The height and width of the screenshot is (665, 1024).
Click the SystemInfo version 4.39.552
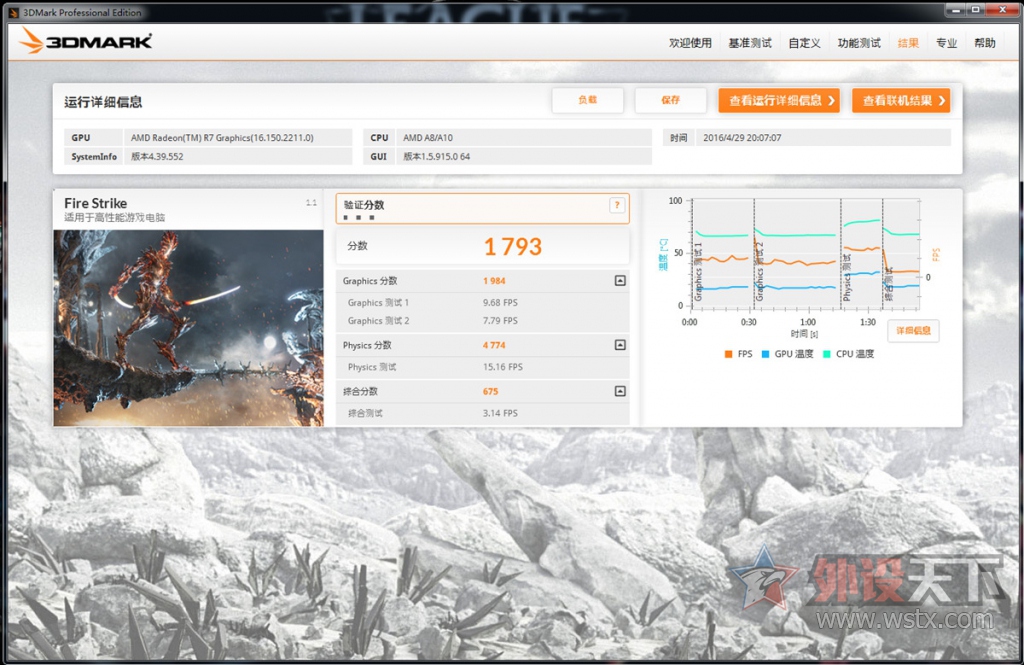[x=157, y=157]
